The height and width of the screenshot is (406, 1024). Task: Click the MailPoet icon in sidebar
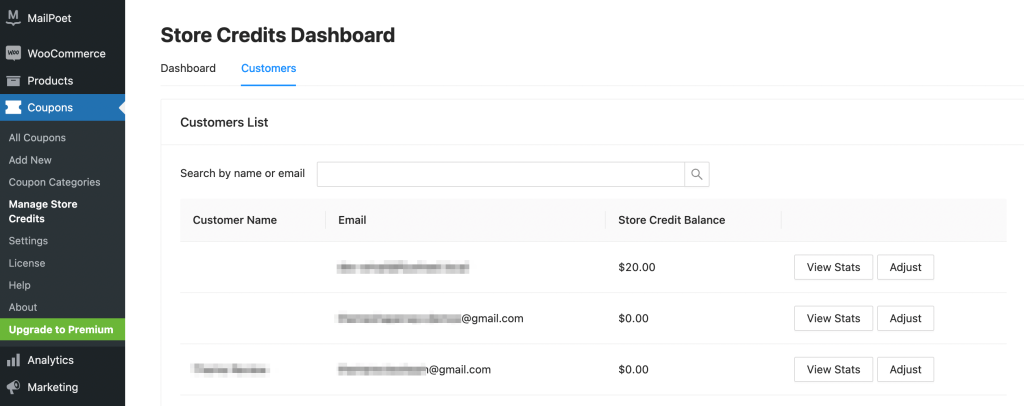pos(13,18)
